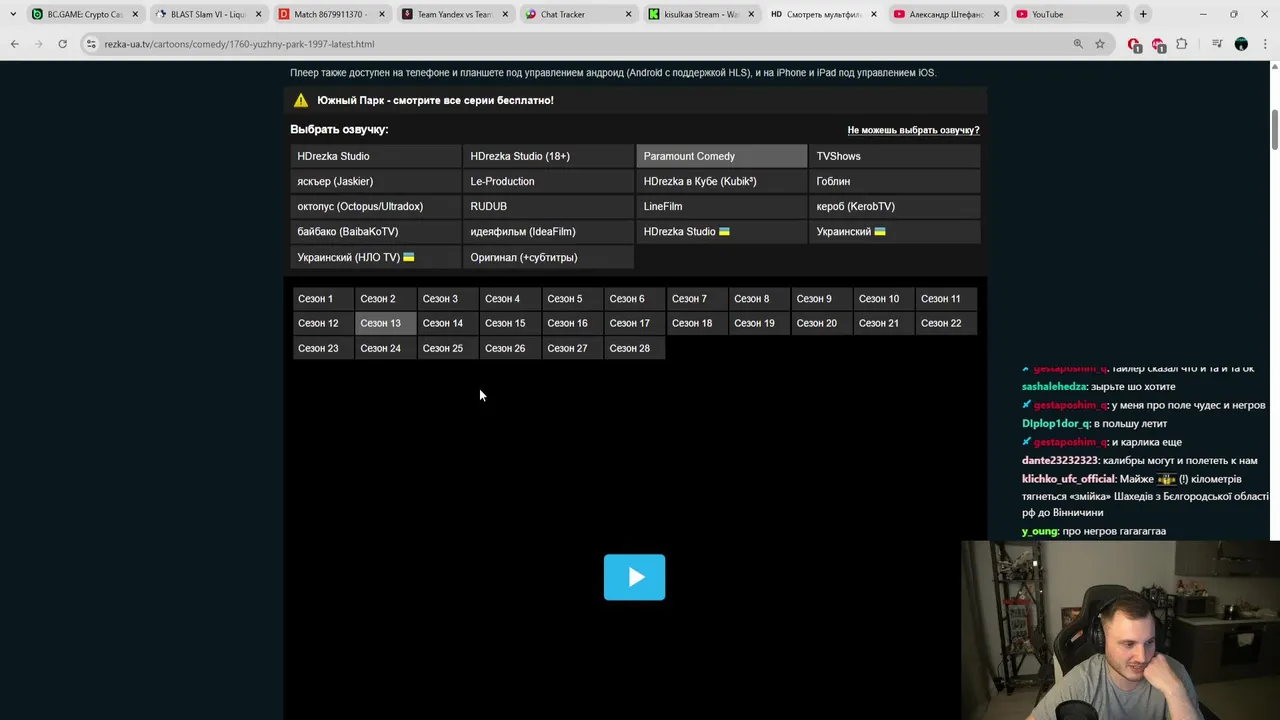Select the октопус (Octopus/Ultradox) voiceover
Viewport: 1280px width, 720px height.
pyautogui.click(x=375, y=206)
